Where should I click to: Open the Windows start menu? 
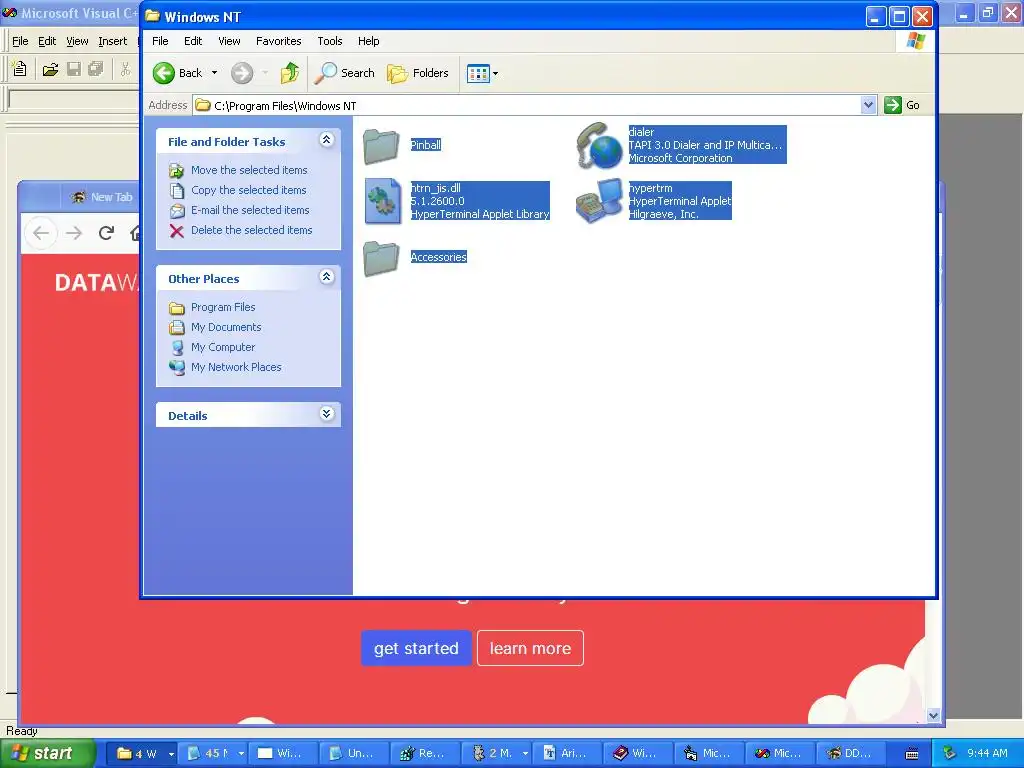click(x=47, y=754)
